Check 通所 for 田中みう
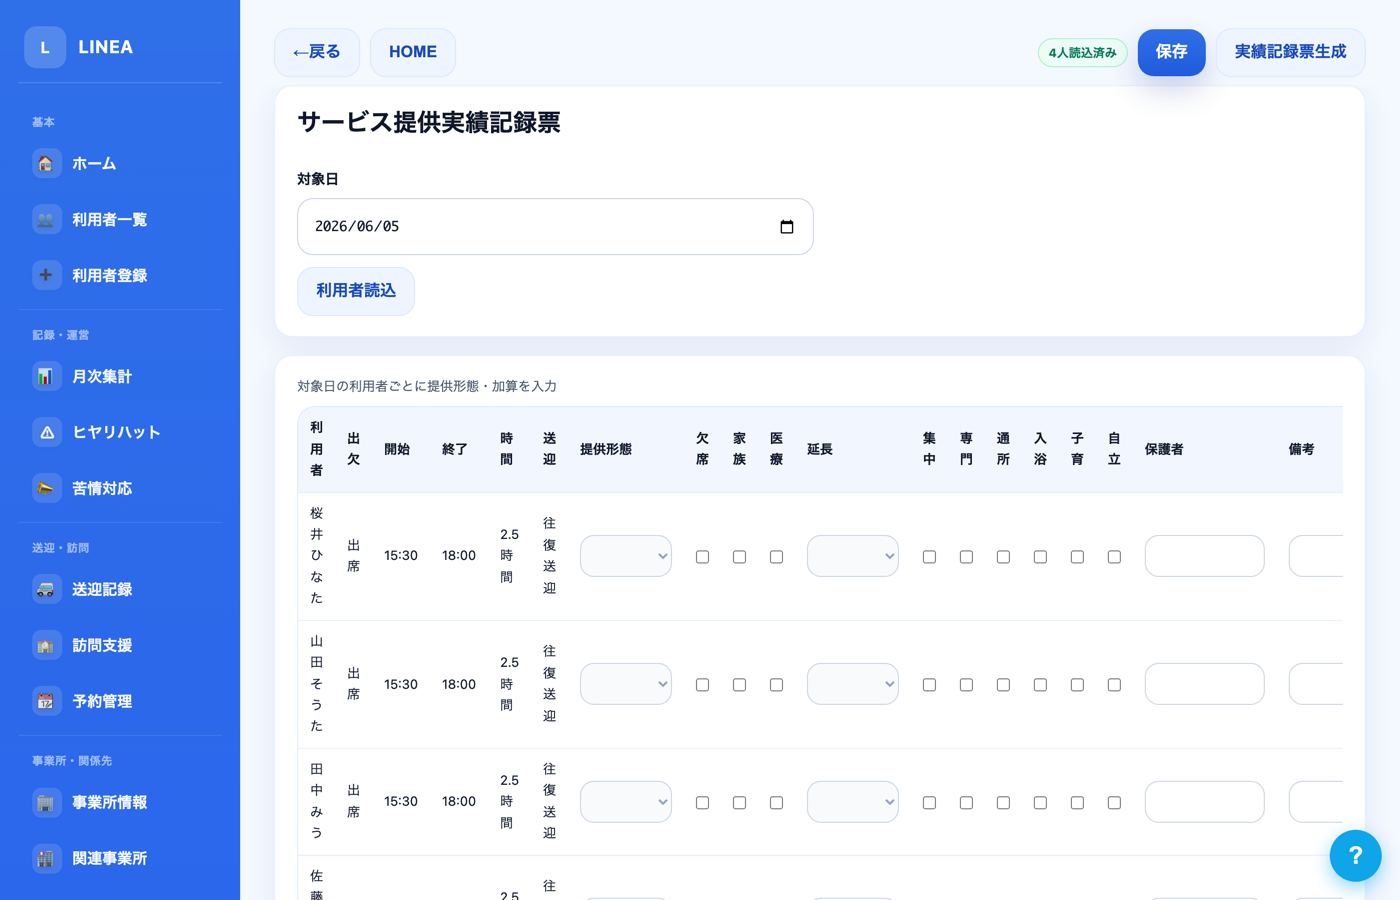Viewport: 1400px width, 900px height. coord(1003,803)
